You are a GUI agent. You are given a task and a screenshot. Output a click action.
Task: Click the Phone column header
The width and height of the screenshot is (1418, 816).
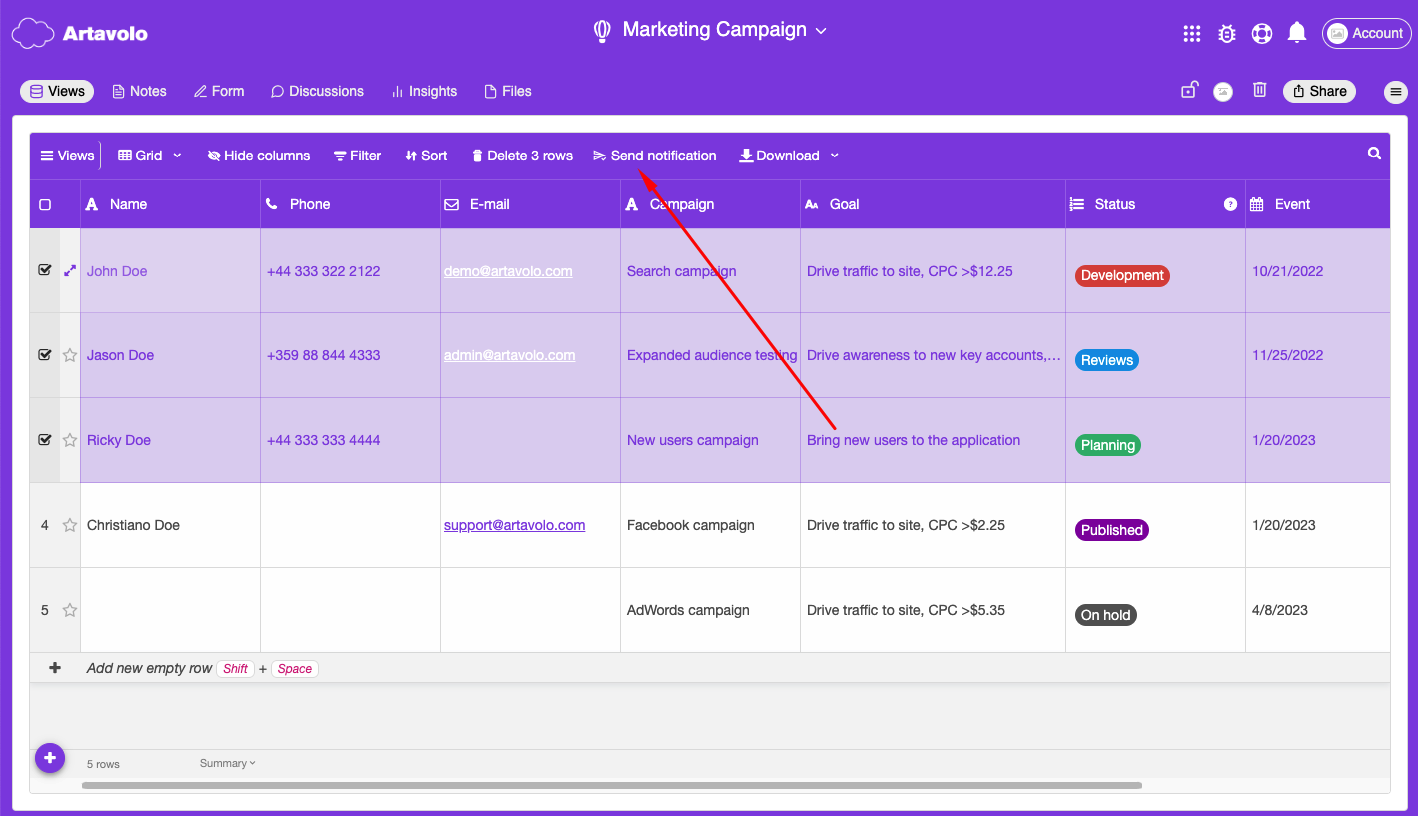coord(350,204)
